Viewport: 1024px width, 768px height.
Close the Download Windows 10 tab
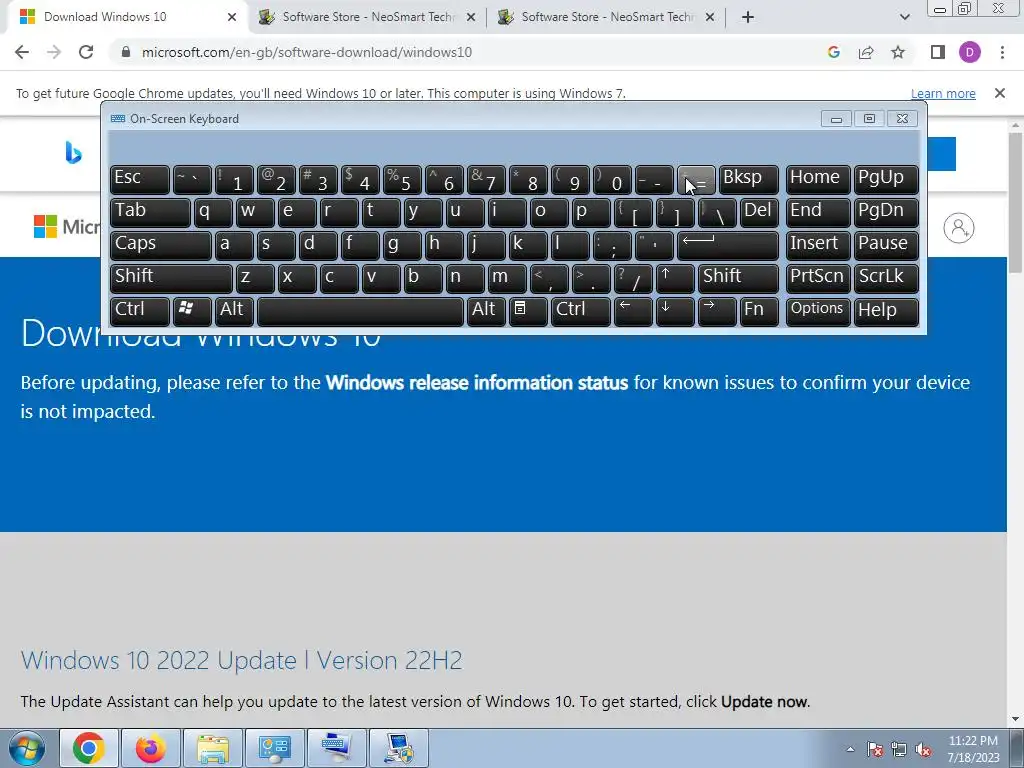[x=232, y=17]
